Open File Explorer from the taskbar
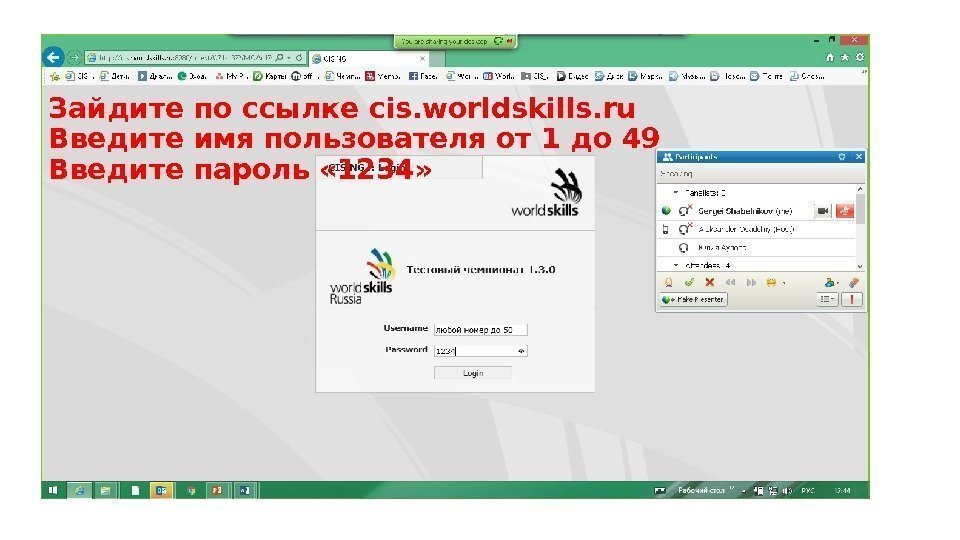 pos(105,490)
